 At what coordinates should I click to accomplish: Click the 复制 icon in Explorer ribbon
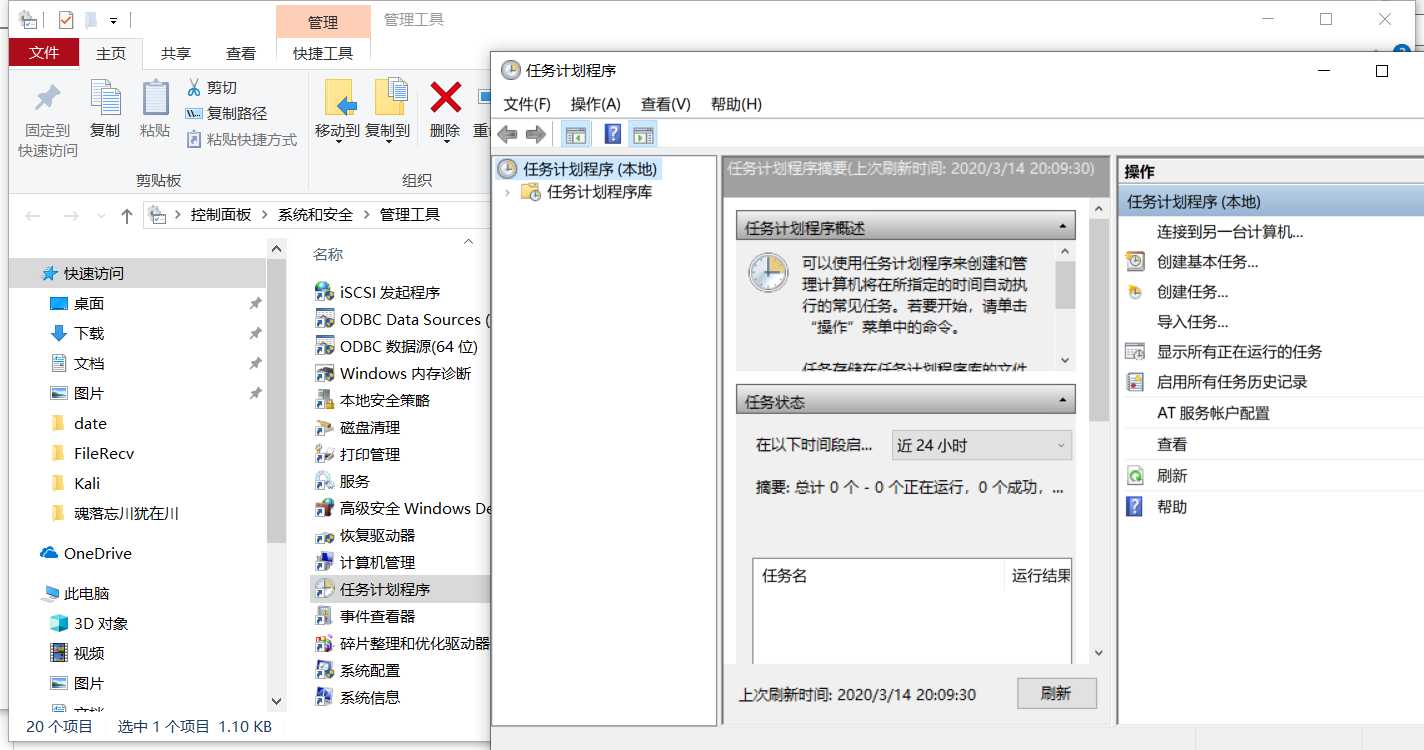click(x=105, y=98)
